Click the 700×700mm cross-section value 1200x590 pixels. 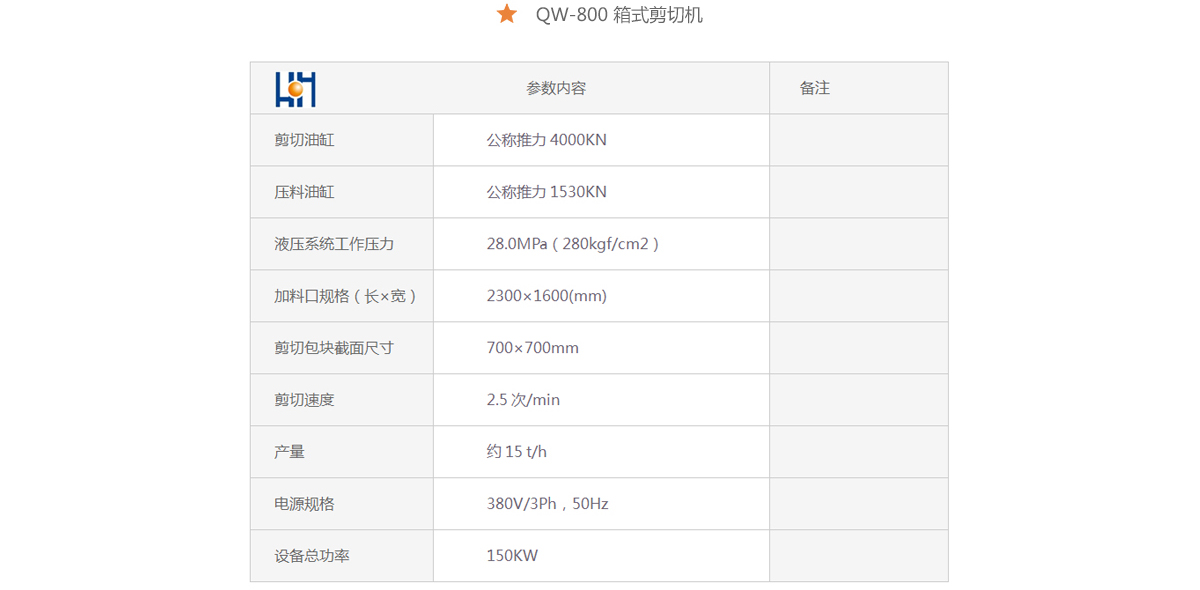coord(532,348)
